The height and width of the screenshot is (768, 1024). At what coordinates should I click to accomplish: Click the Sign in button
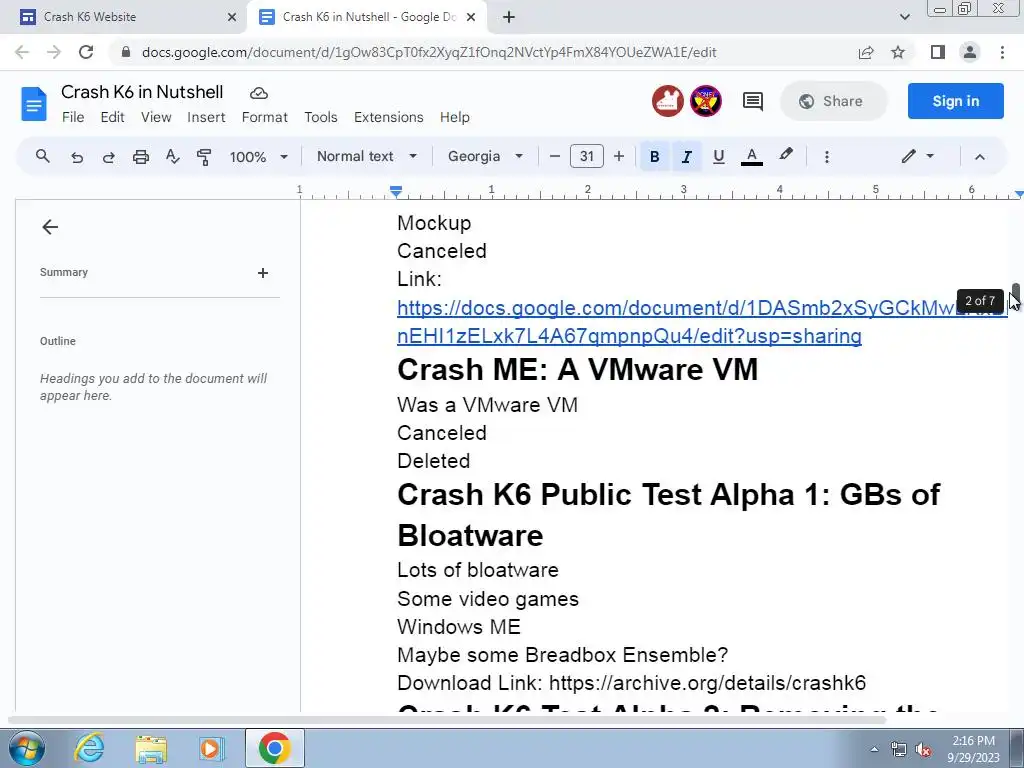[x=955, y=101]
